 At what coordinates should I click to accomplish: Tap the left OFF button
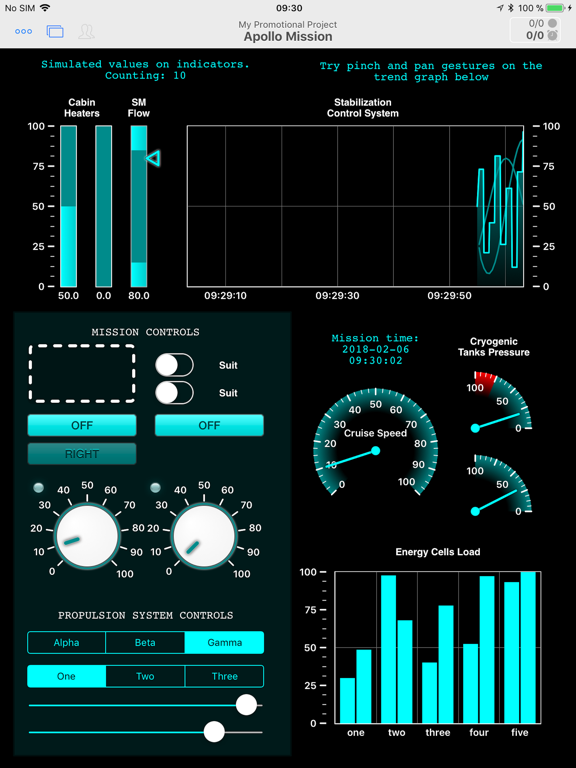pos(82,425)
